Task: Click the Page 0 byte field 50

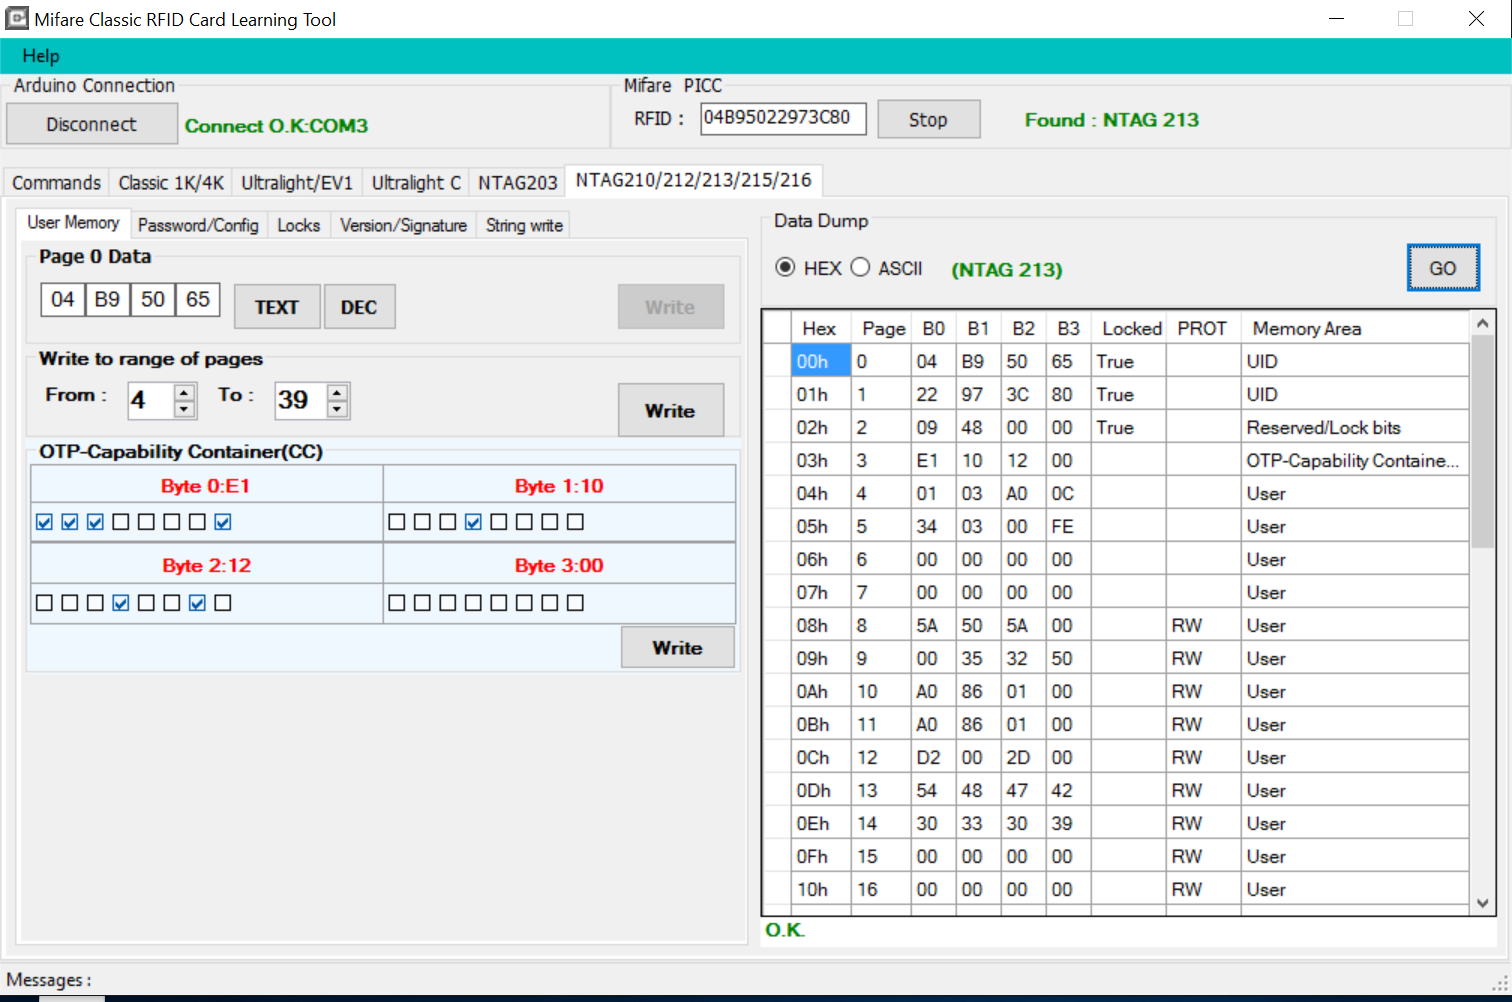Action: click(153, 300)
